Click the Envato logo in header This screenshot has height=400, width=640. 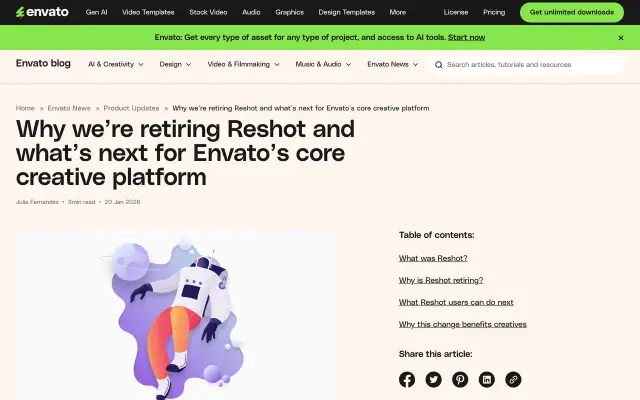click(42, 12)
